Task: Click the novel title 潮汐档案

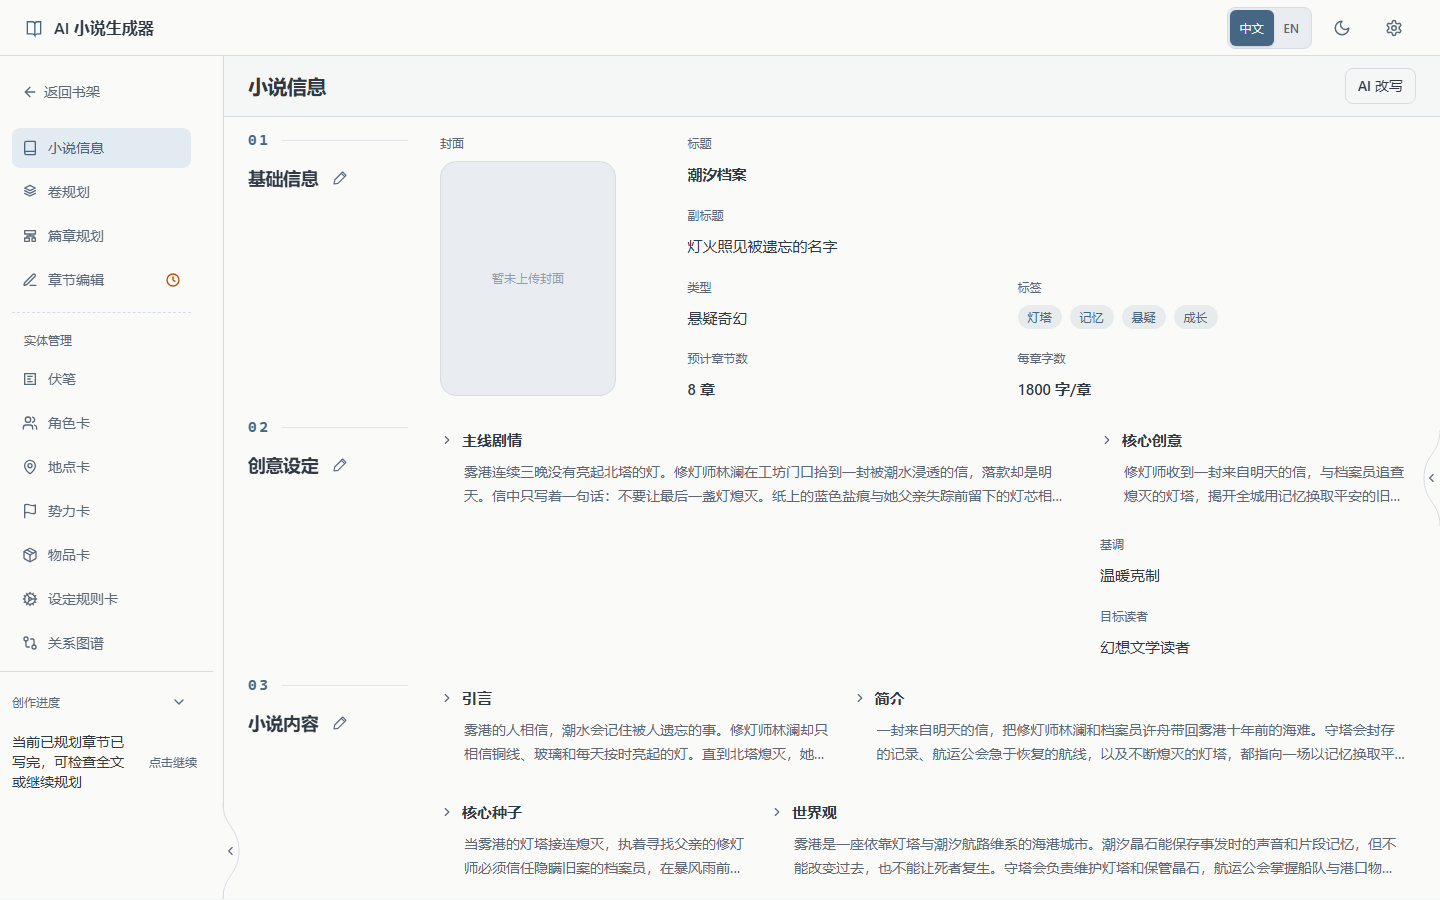Action: [717, 175]
